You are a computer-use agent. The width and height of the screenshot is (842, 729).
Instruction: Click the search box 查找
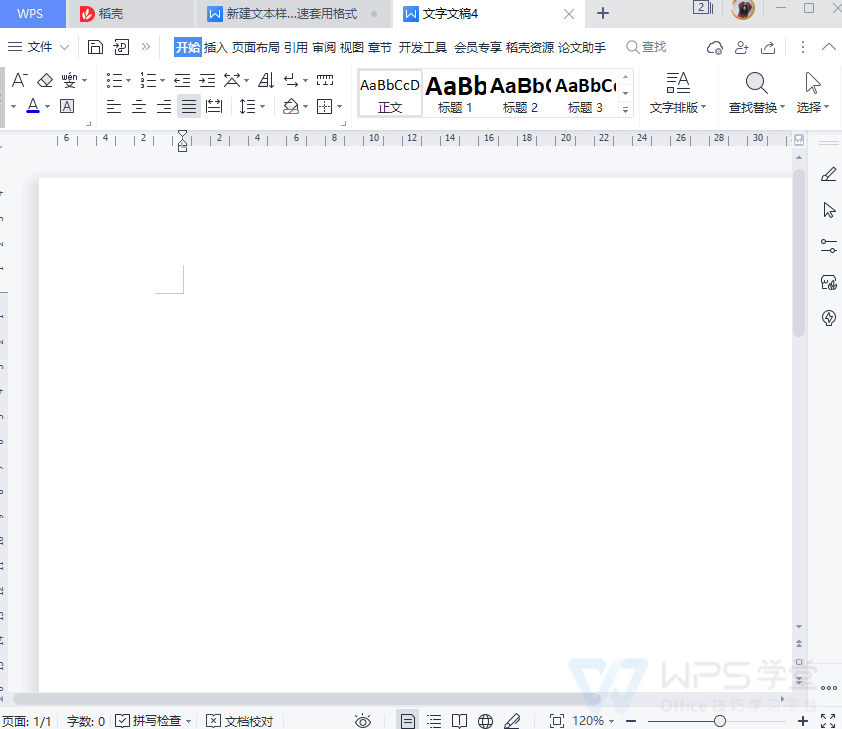[x=647, y=47]
